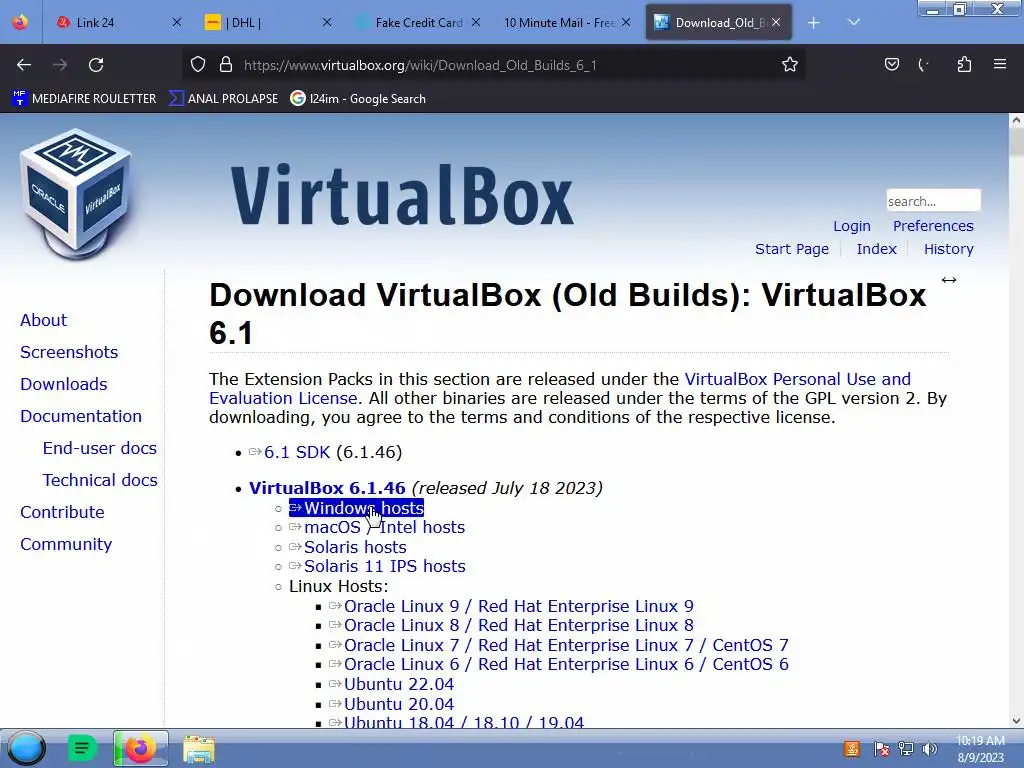
Task: Open the History link
Action: pyautogui.click(x=948, y=249)
